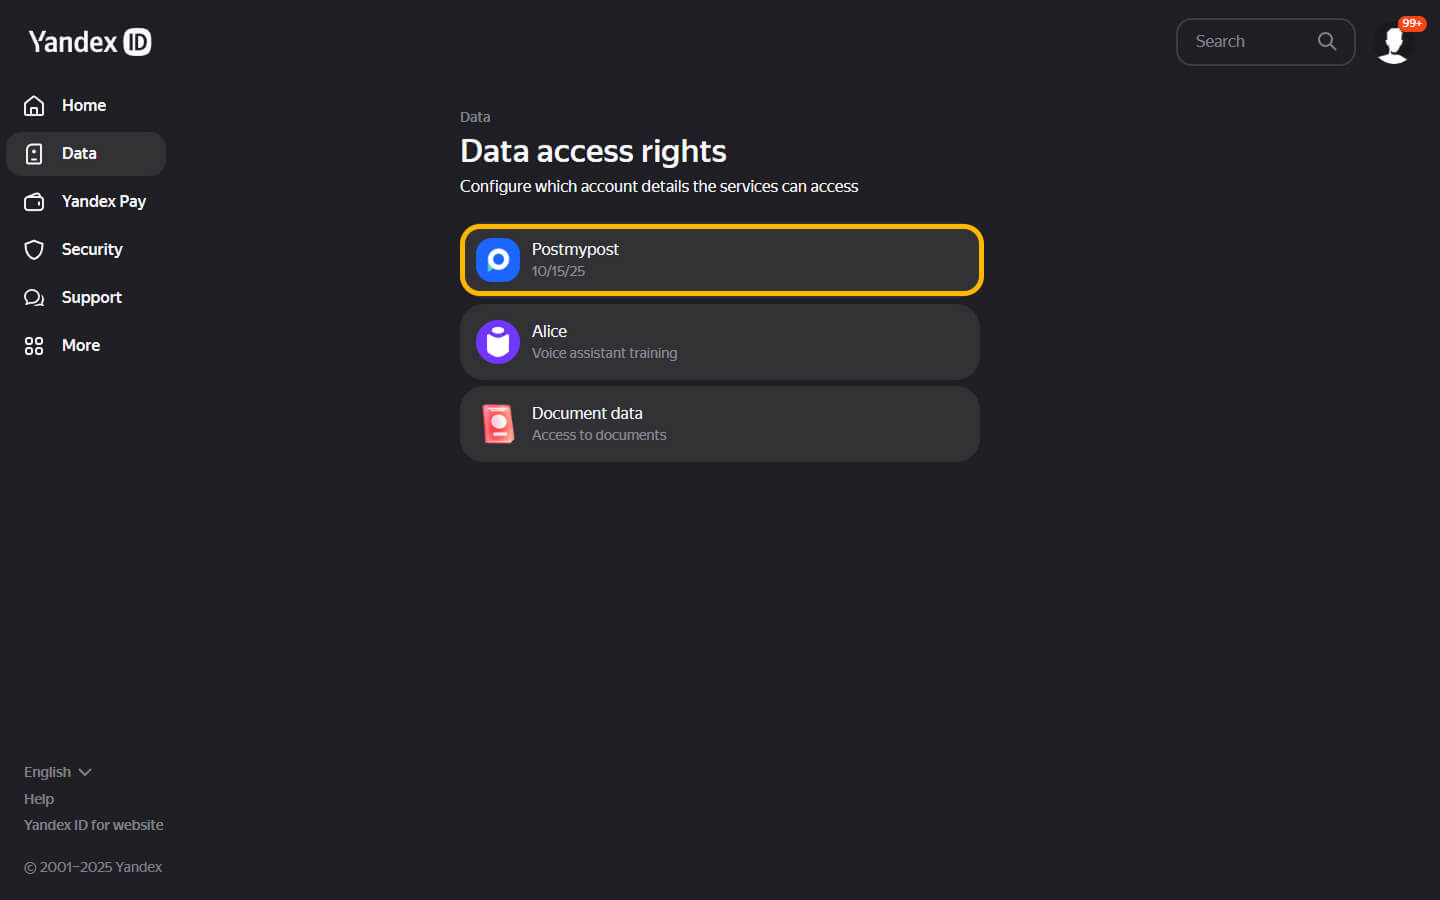Click the Security shield icon
Screen dimensions: 1440x900
coord(34,250)
